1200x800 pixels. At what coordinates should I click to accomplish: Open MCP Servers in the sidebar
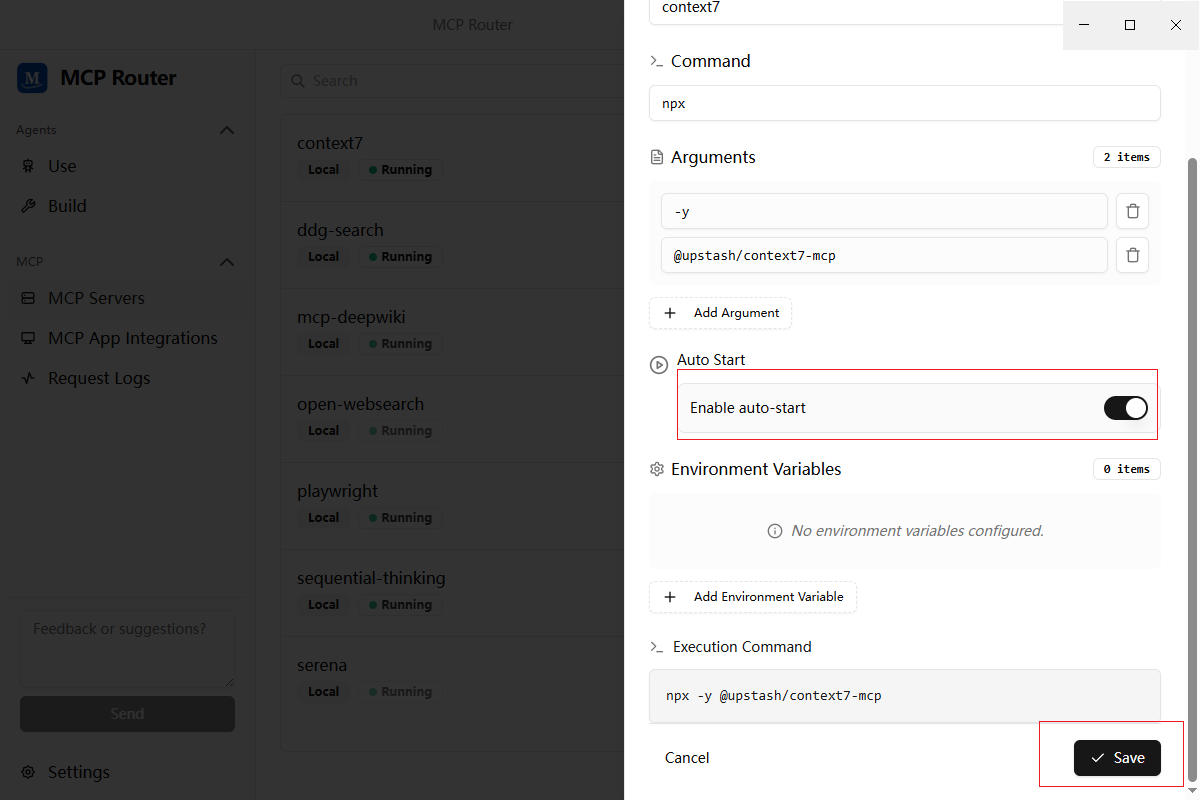pos(96,298)
